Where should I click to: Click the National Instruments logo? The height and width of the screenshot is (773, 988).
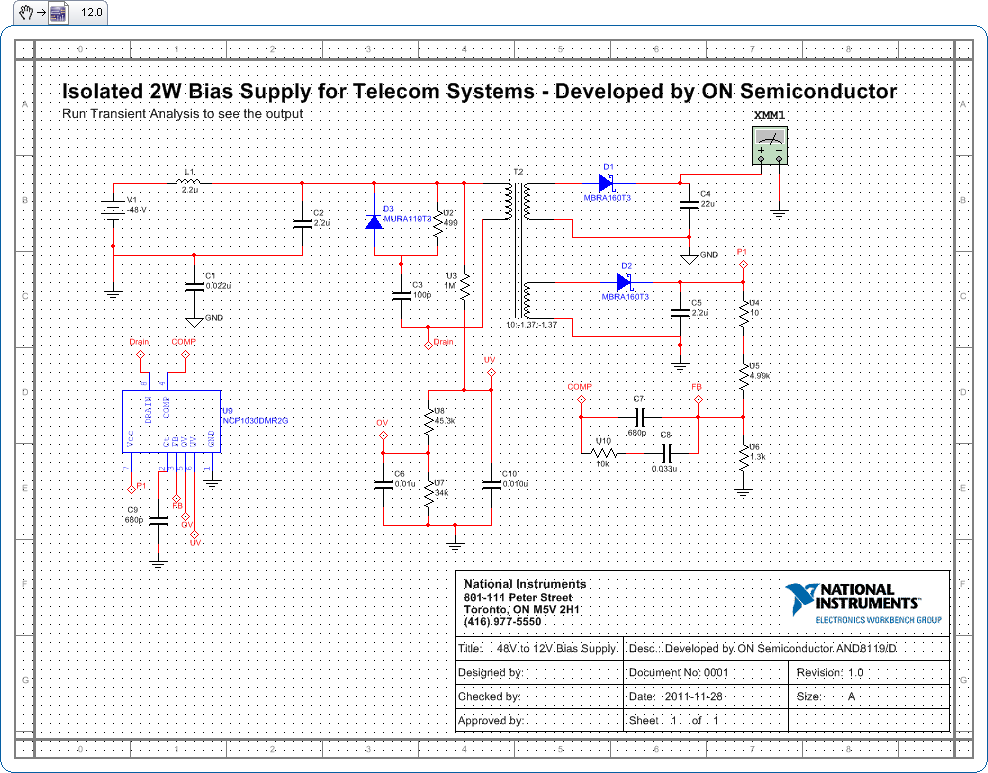(863, 604)
